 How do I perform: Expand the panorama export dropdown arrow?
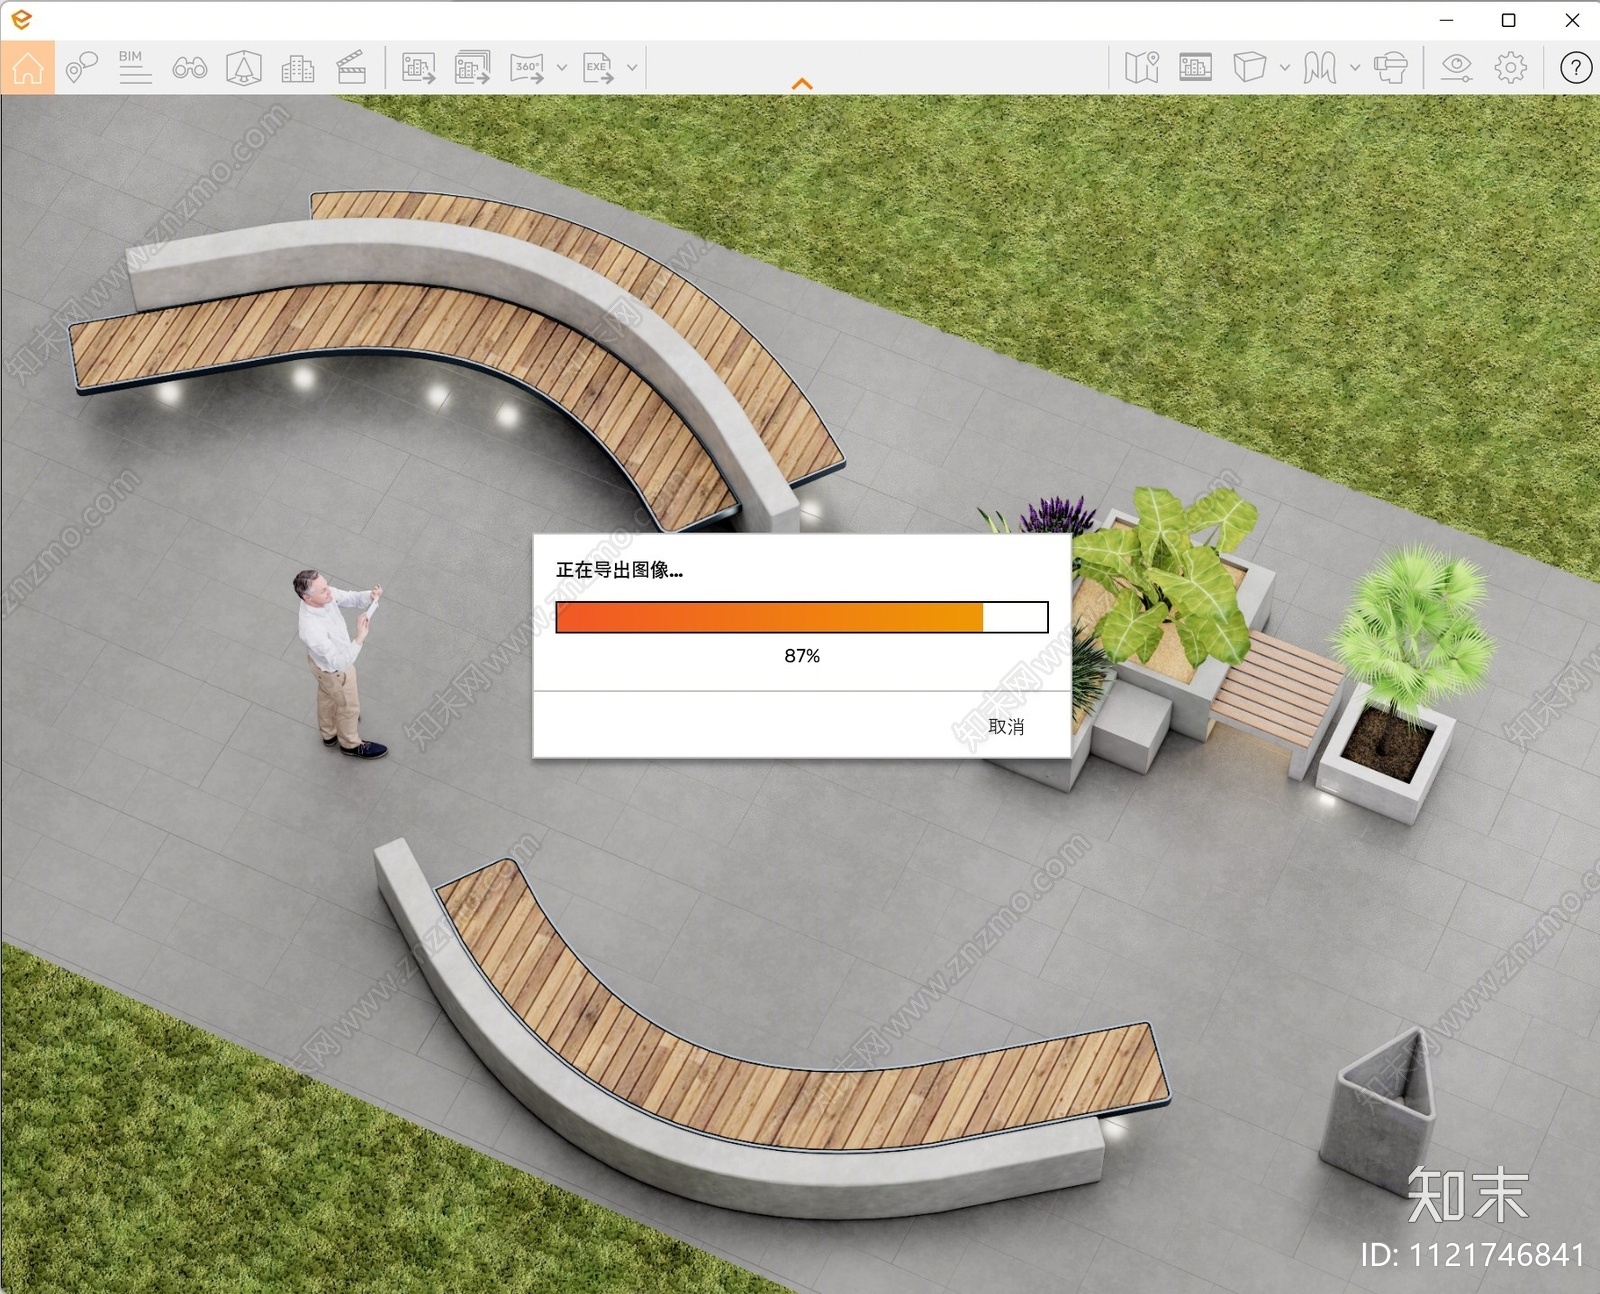561,68
